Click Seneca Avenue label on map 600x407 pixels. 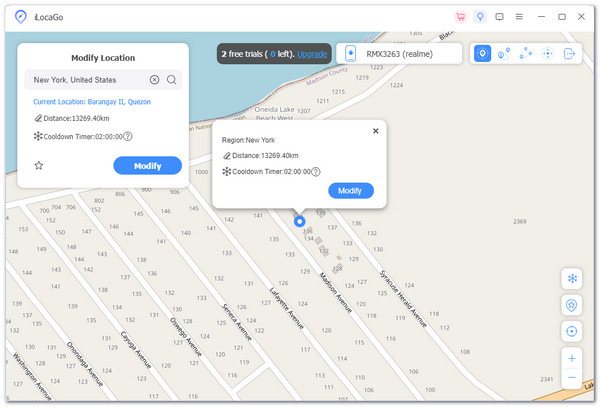click(x=237, y=322)
